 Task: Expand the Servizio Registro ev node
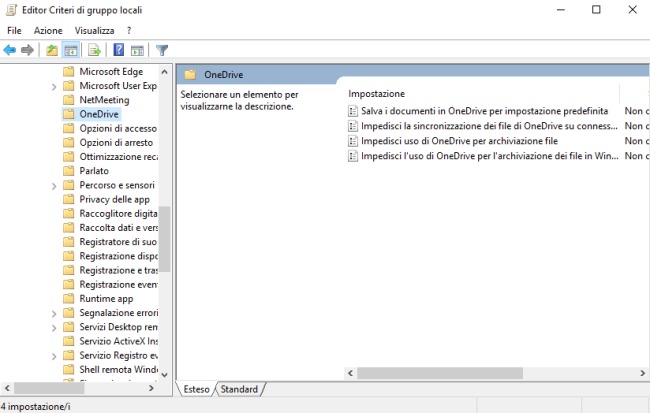point(54,356)
